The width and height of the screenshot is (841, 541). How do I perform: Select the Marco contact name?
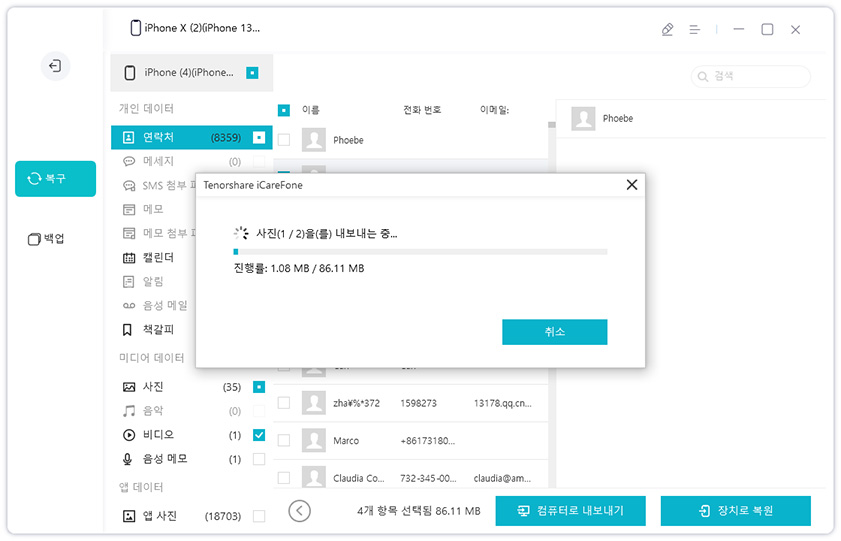[x=346, y=441]
